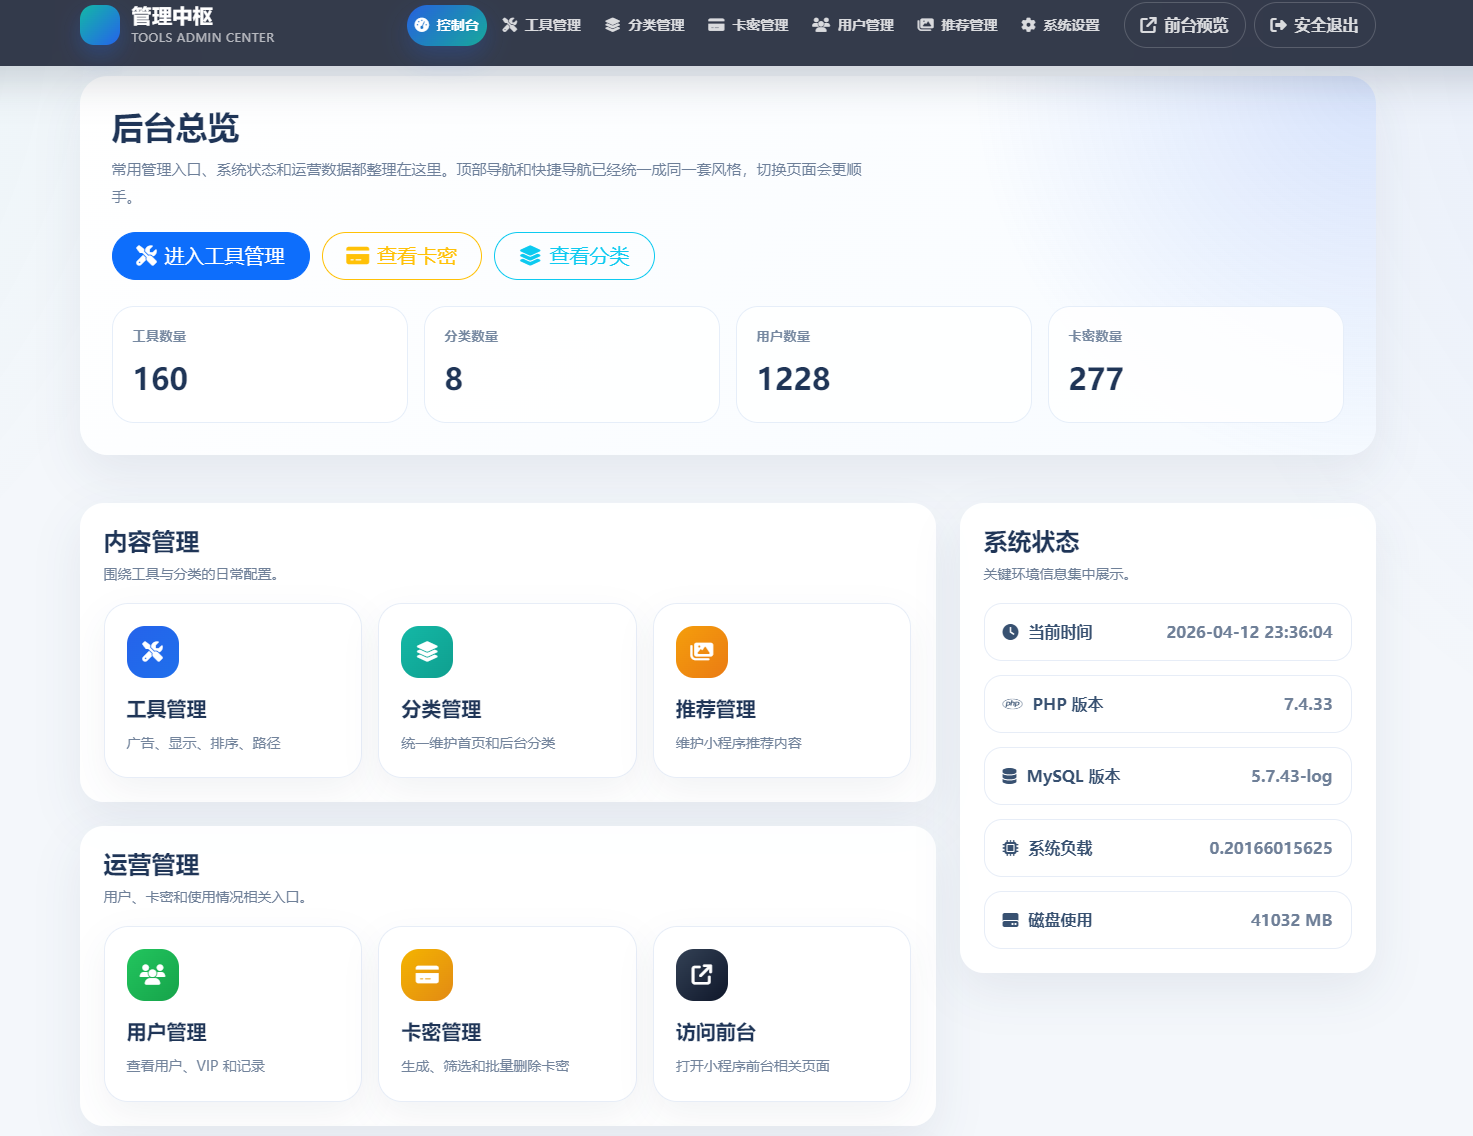Image resolution: width=1473 pixels, height=1136 pixels.
Task: Click the clock icon beside 当前时间
Action: 1009,632
